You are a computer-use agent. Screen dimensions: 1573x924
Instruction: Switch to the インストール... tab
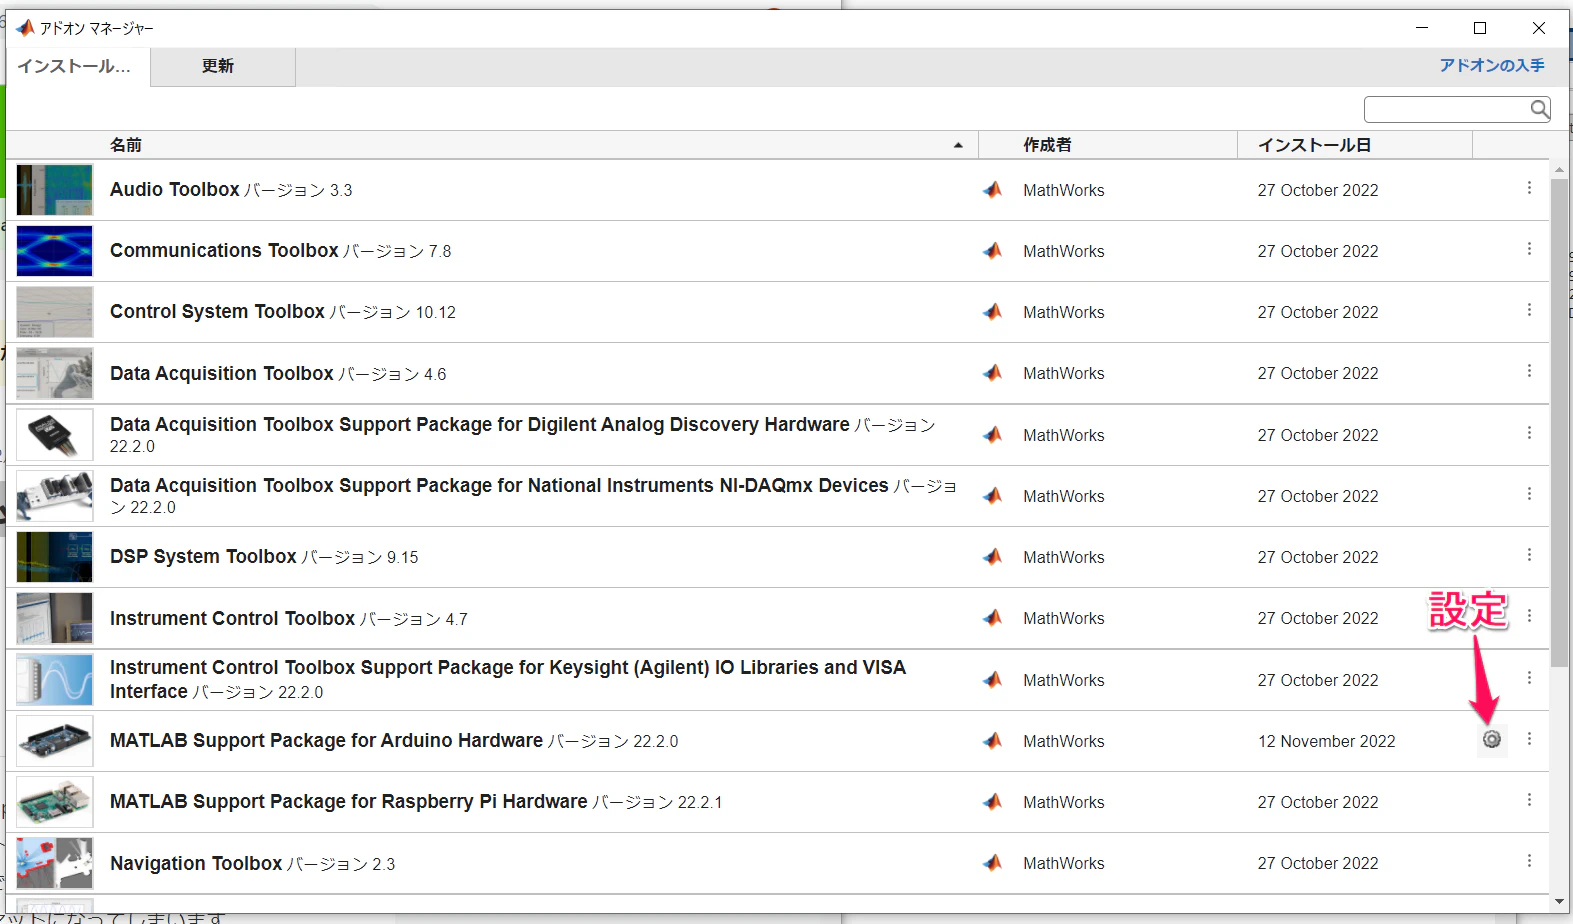click(78, 67)
